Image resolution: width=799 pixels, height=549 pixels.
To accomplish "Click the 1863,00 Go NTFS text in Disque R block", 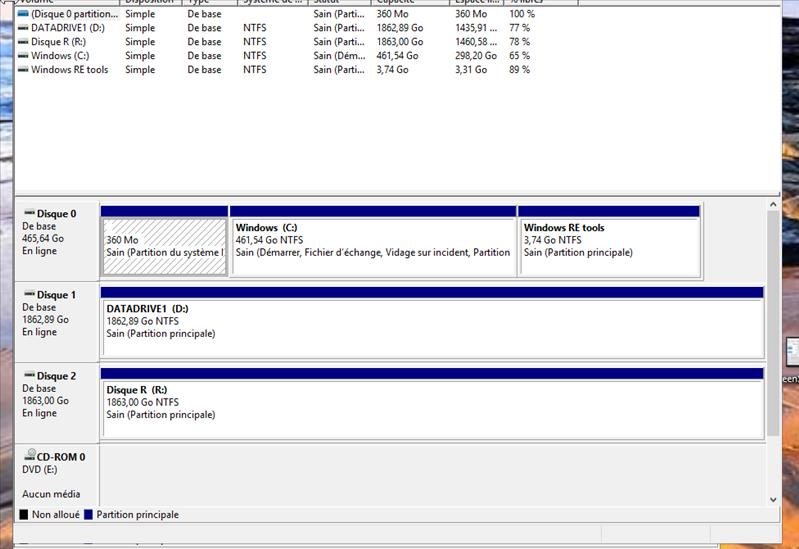I will (x=143, y=402).
